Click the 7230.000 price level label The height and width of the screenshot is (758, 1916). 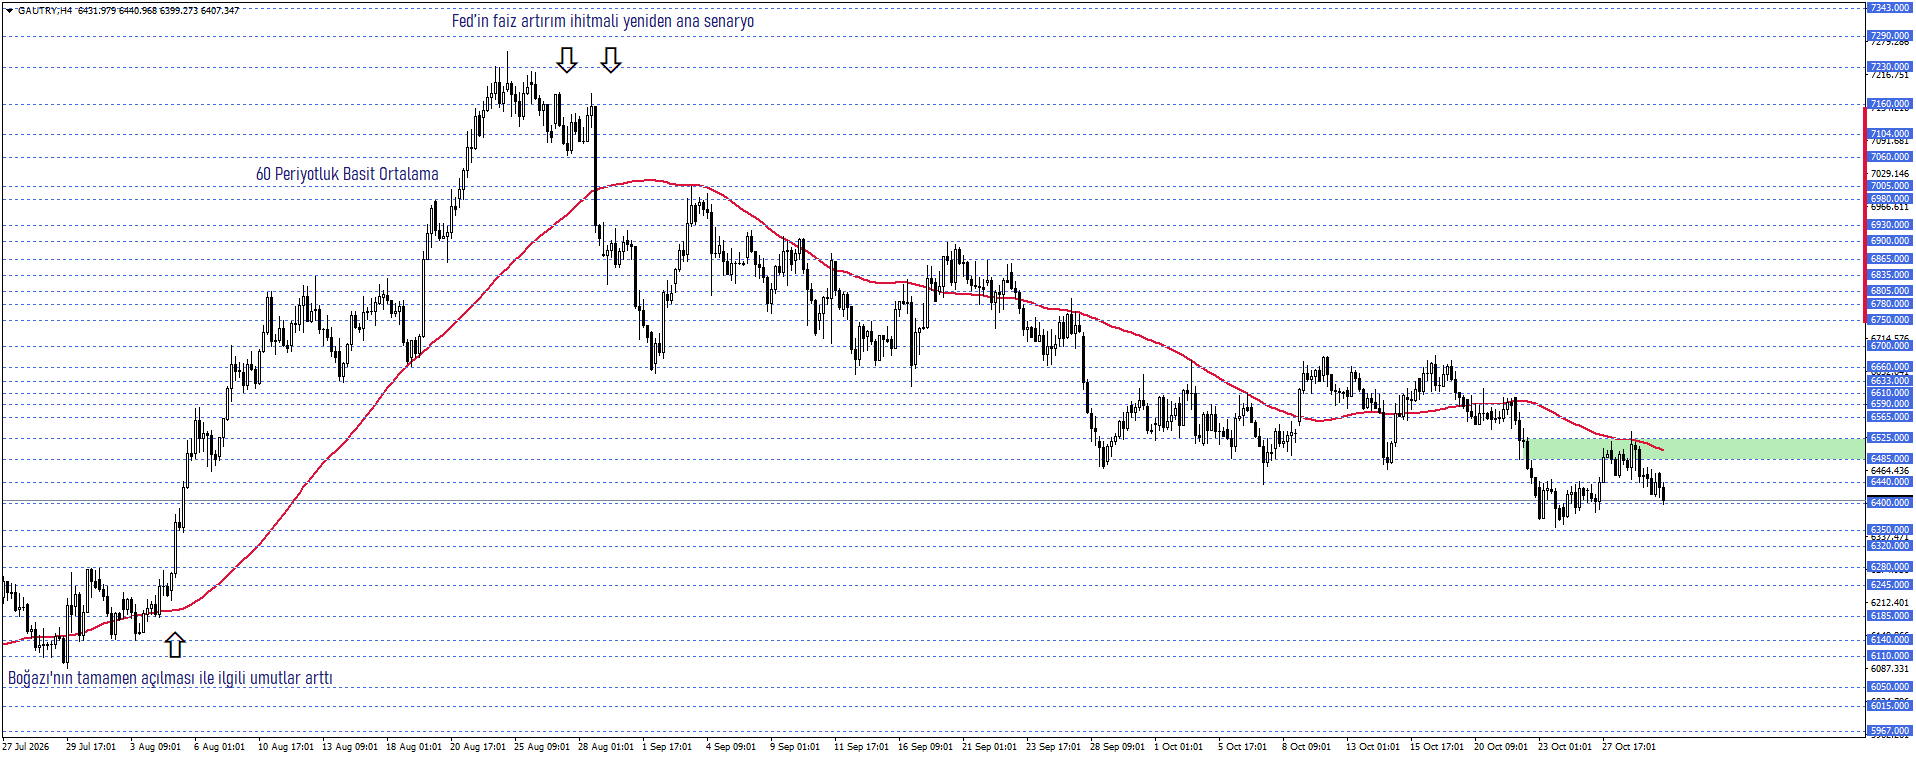[x=1889, y=67]
